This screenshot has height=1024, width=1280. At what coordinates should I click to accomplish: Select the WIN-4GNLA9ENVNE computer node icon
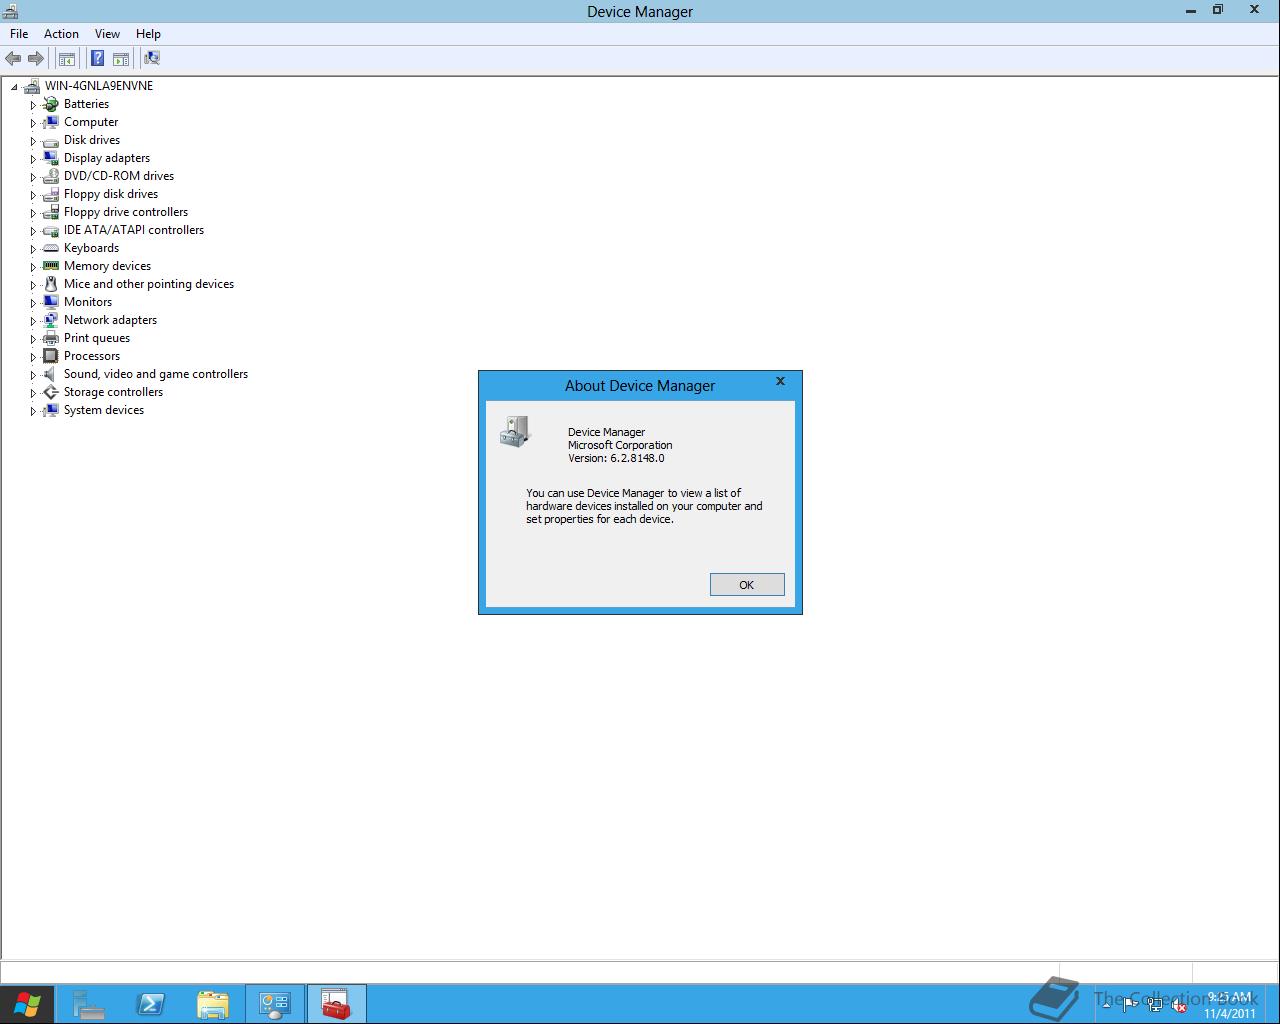pyautogui.click(x=32, y=86)
